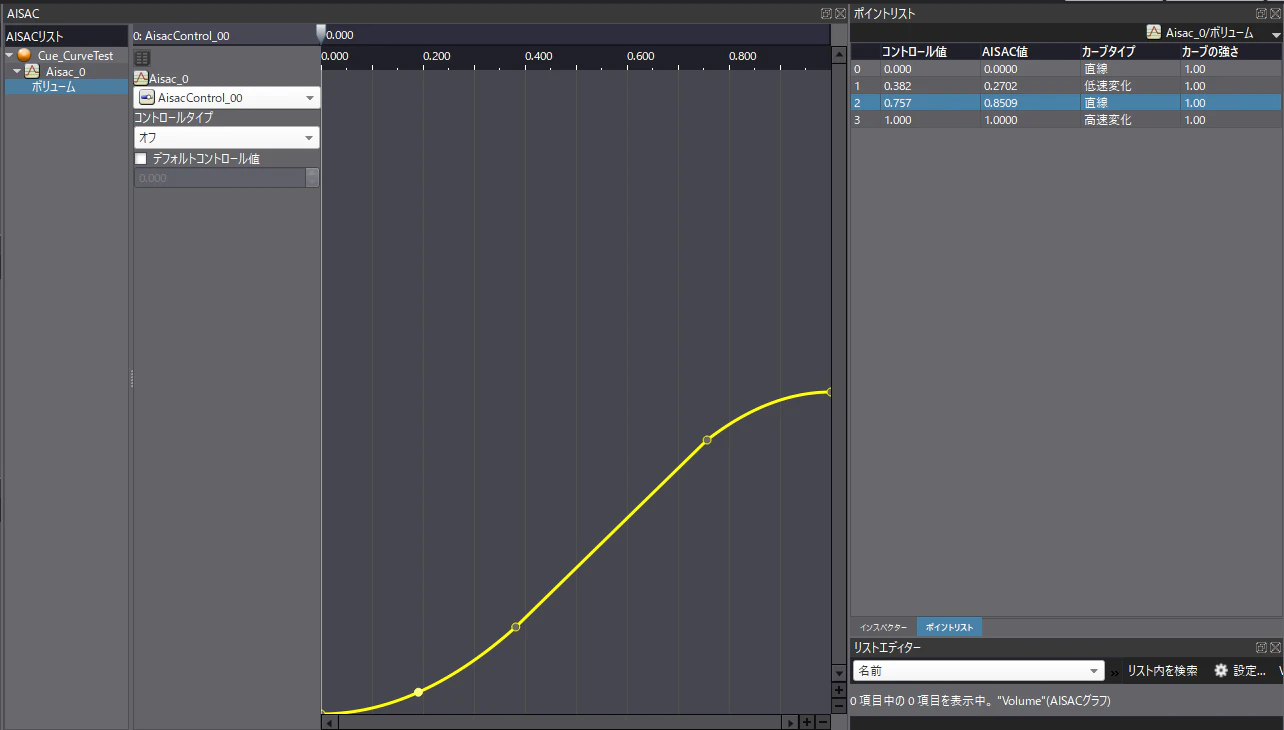Image resolution: width=1284 pixels, height=730 pixels.
Task: Click curve point at control value 0.757
Action: tap(707, 440)
